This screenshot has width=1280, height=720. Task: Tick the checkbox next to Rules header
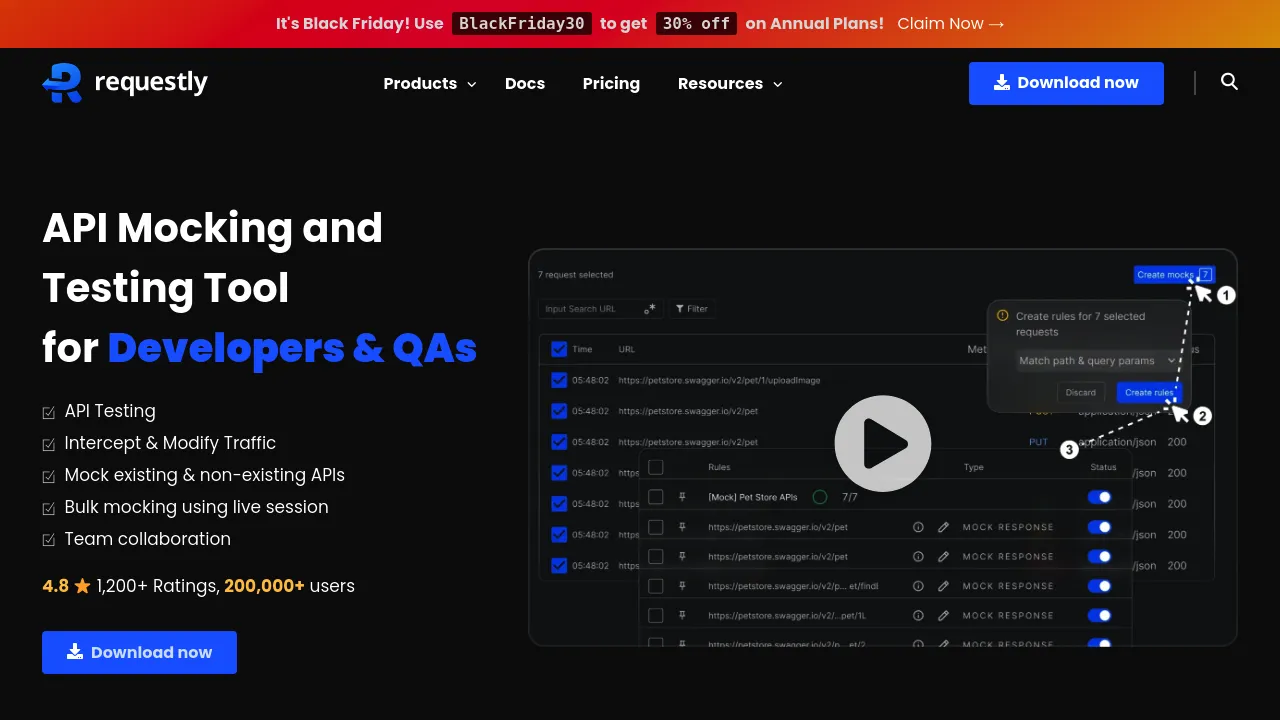[x=656, y=467]
